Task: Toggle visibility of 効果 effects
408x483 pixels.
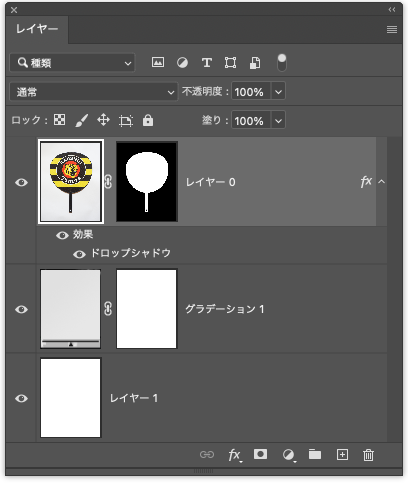Action: pos(62,235)
